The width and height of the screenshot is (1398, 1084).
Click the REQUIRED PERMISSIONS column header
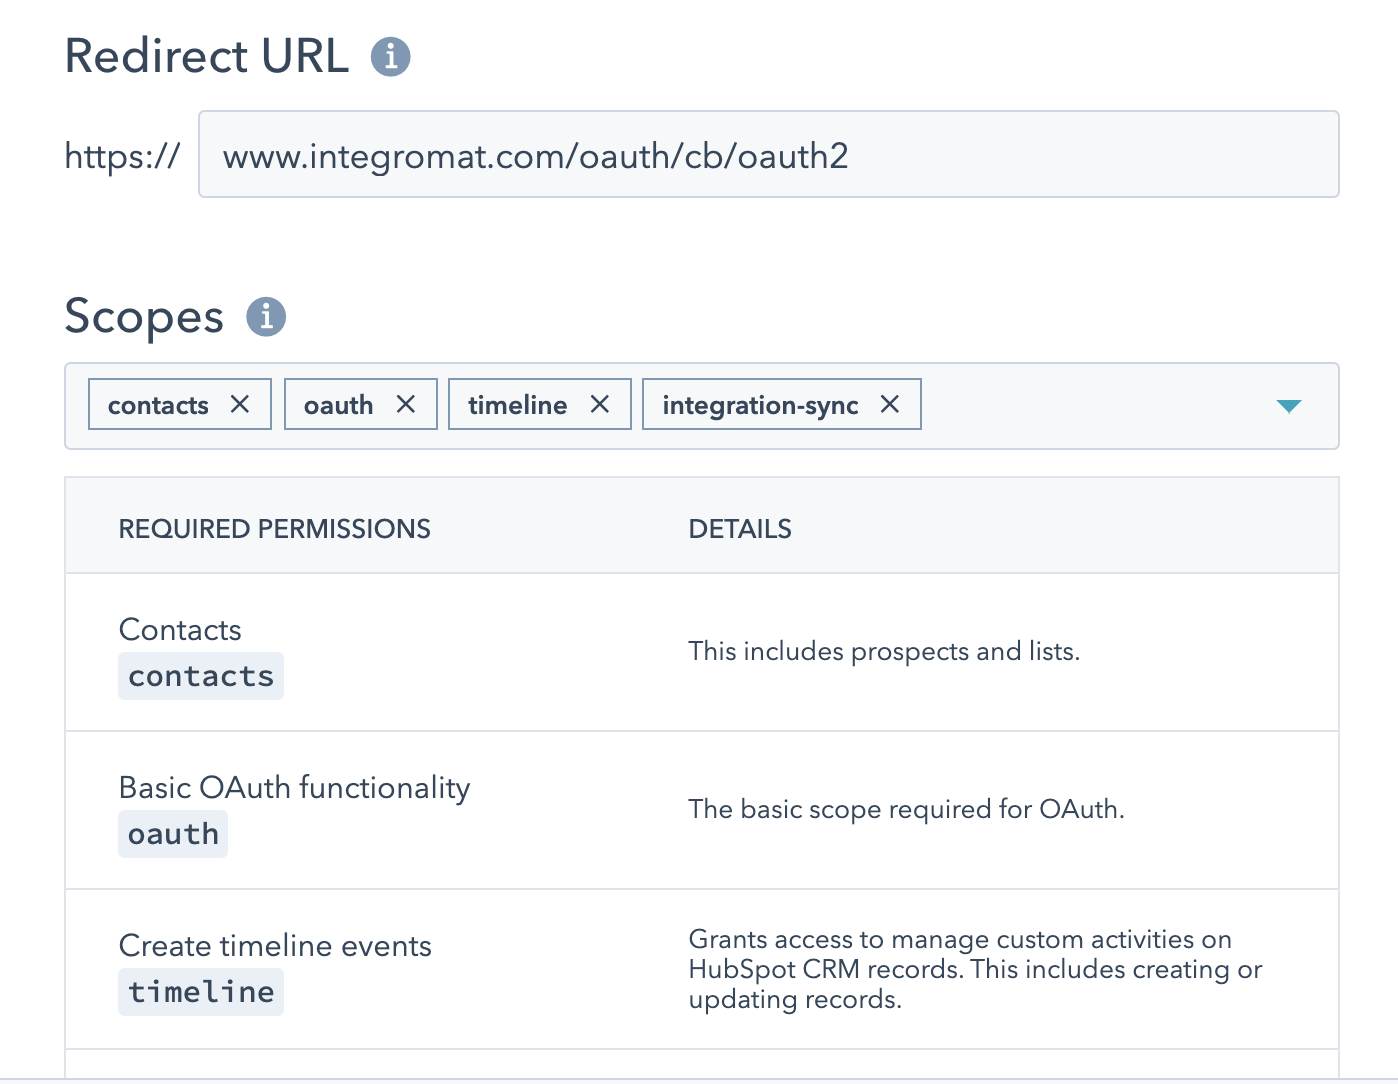[x=275, y=528]
